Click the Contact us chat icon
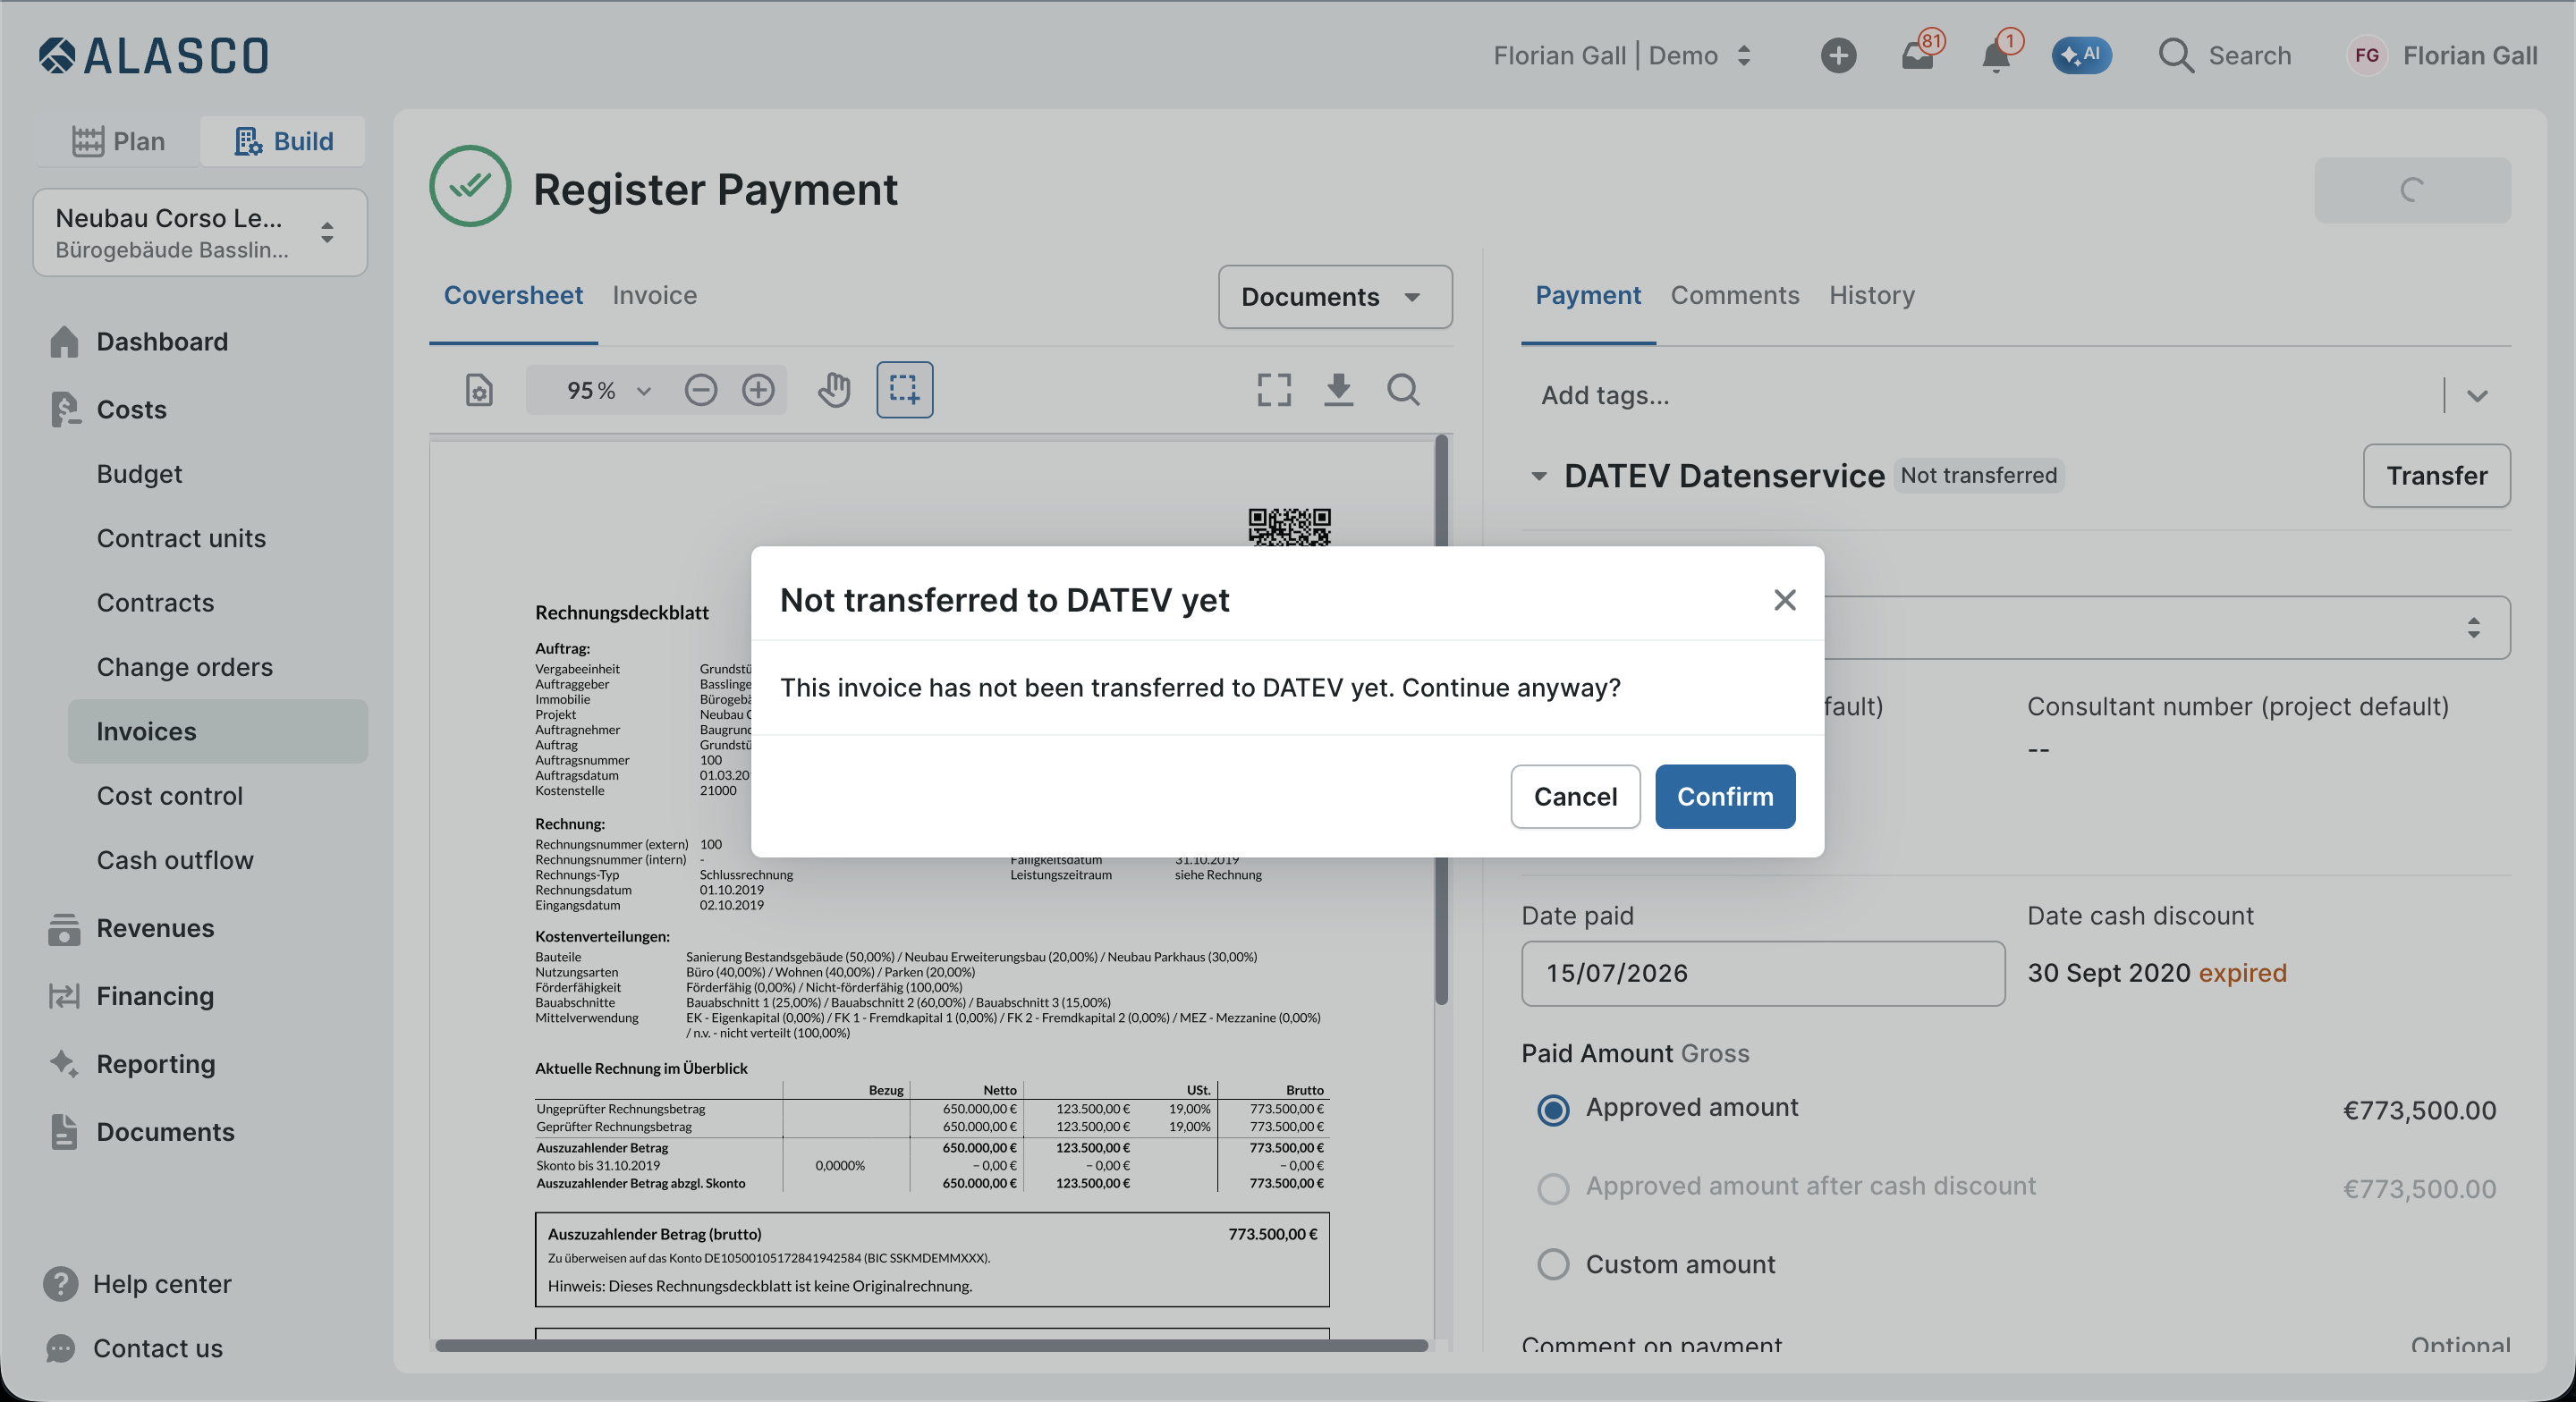Image resolution: width=2576 pixels, height=1402 pixels. 61,1348
